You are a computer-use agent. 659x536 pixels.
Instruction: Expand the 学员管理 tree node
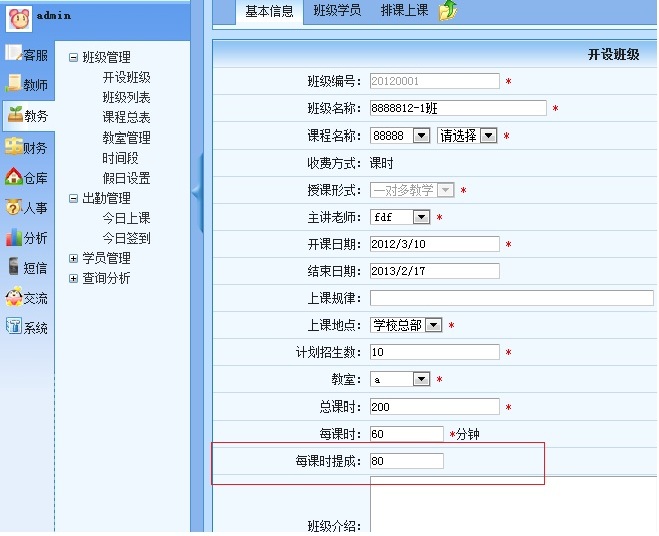tap(73, 258)
